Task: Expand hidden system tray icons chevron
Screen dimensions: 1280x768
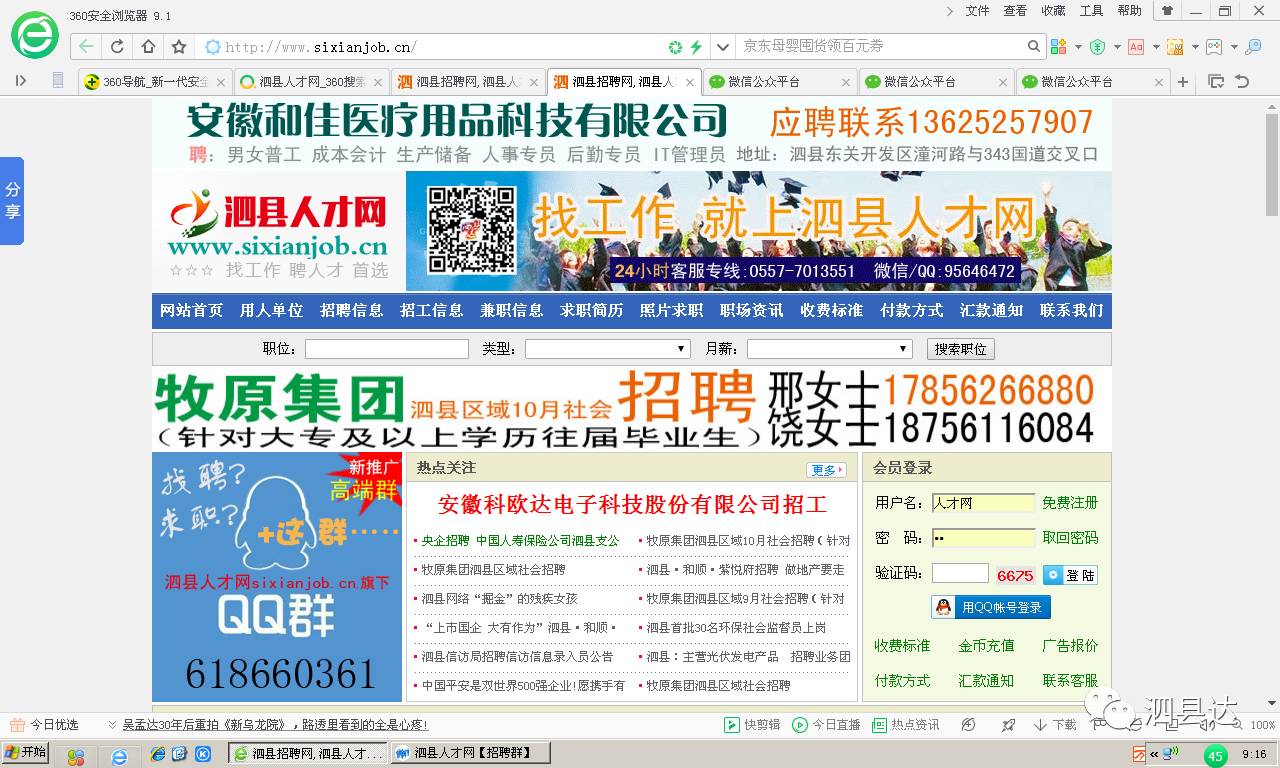Action: (1154, 754)
